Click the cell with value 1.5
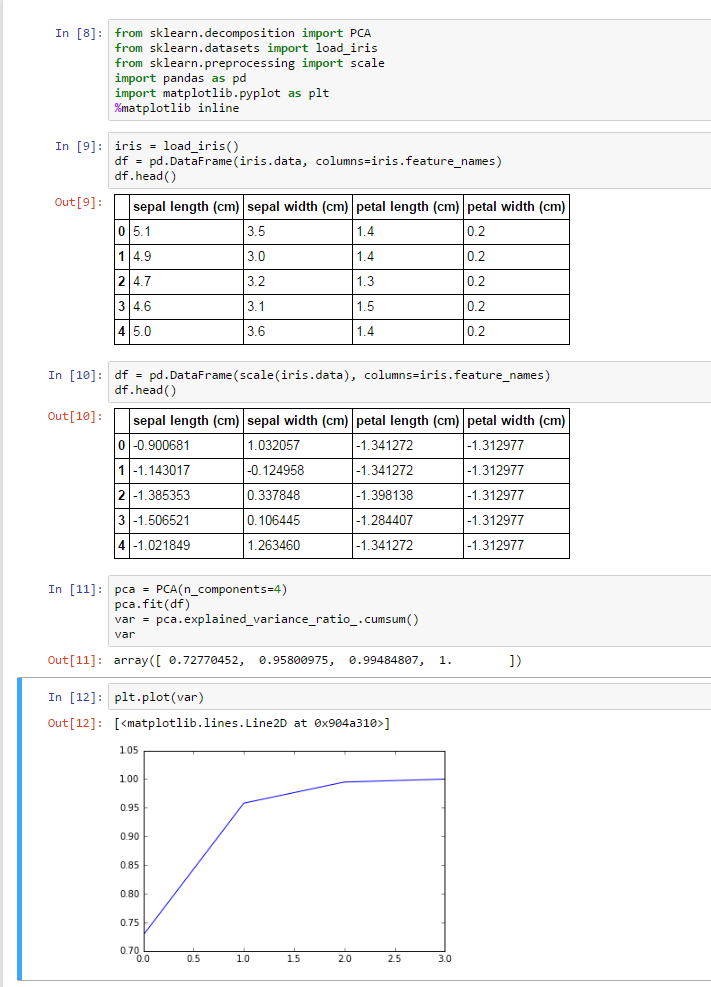 408,307
